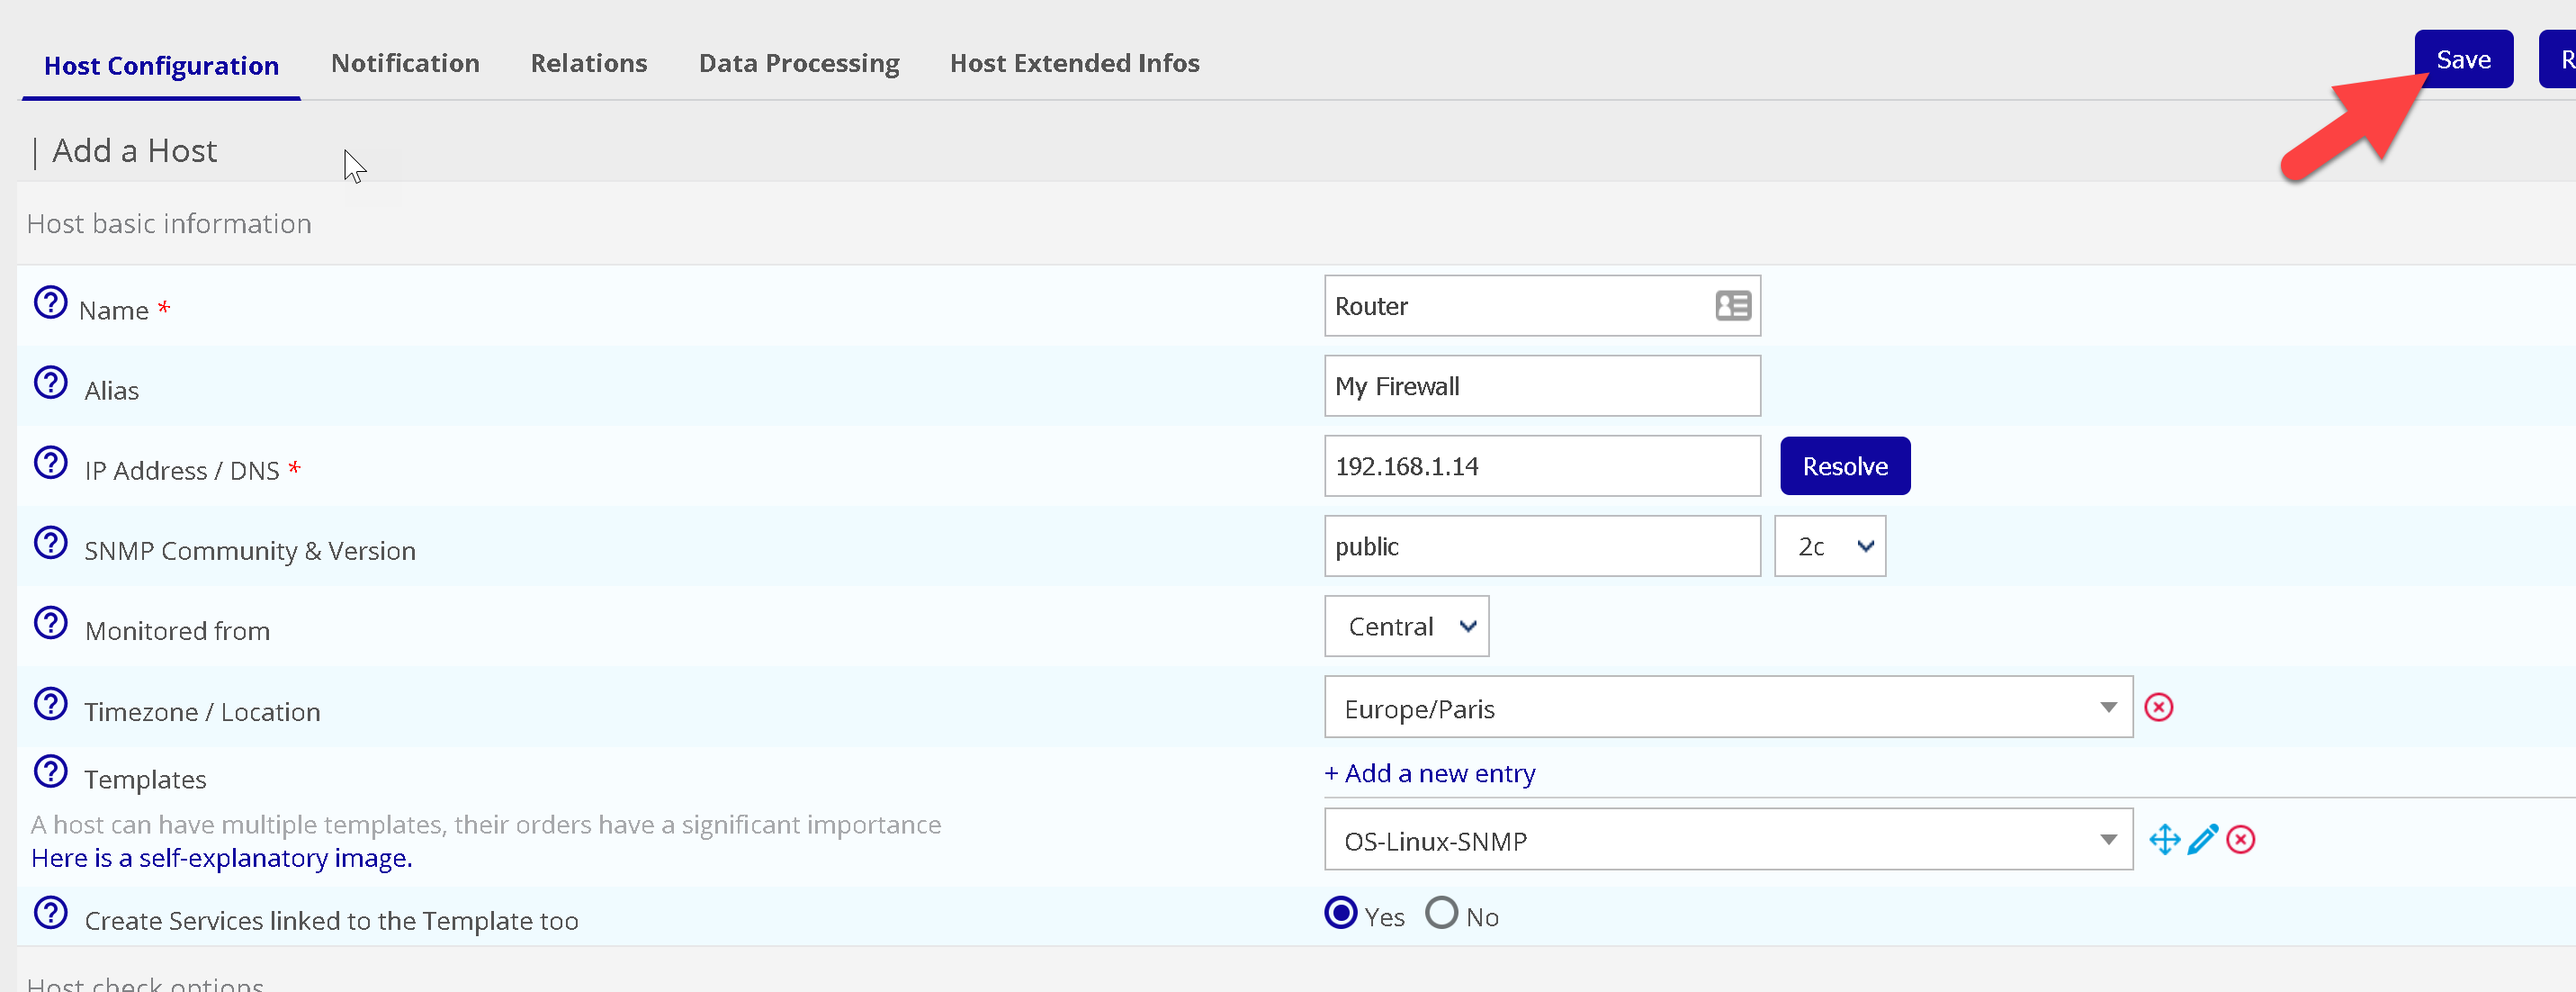Viewport: 2576px width, 992px height.
Task: Click the Save button
Action: pos(2462,60)
